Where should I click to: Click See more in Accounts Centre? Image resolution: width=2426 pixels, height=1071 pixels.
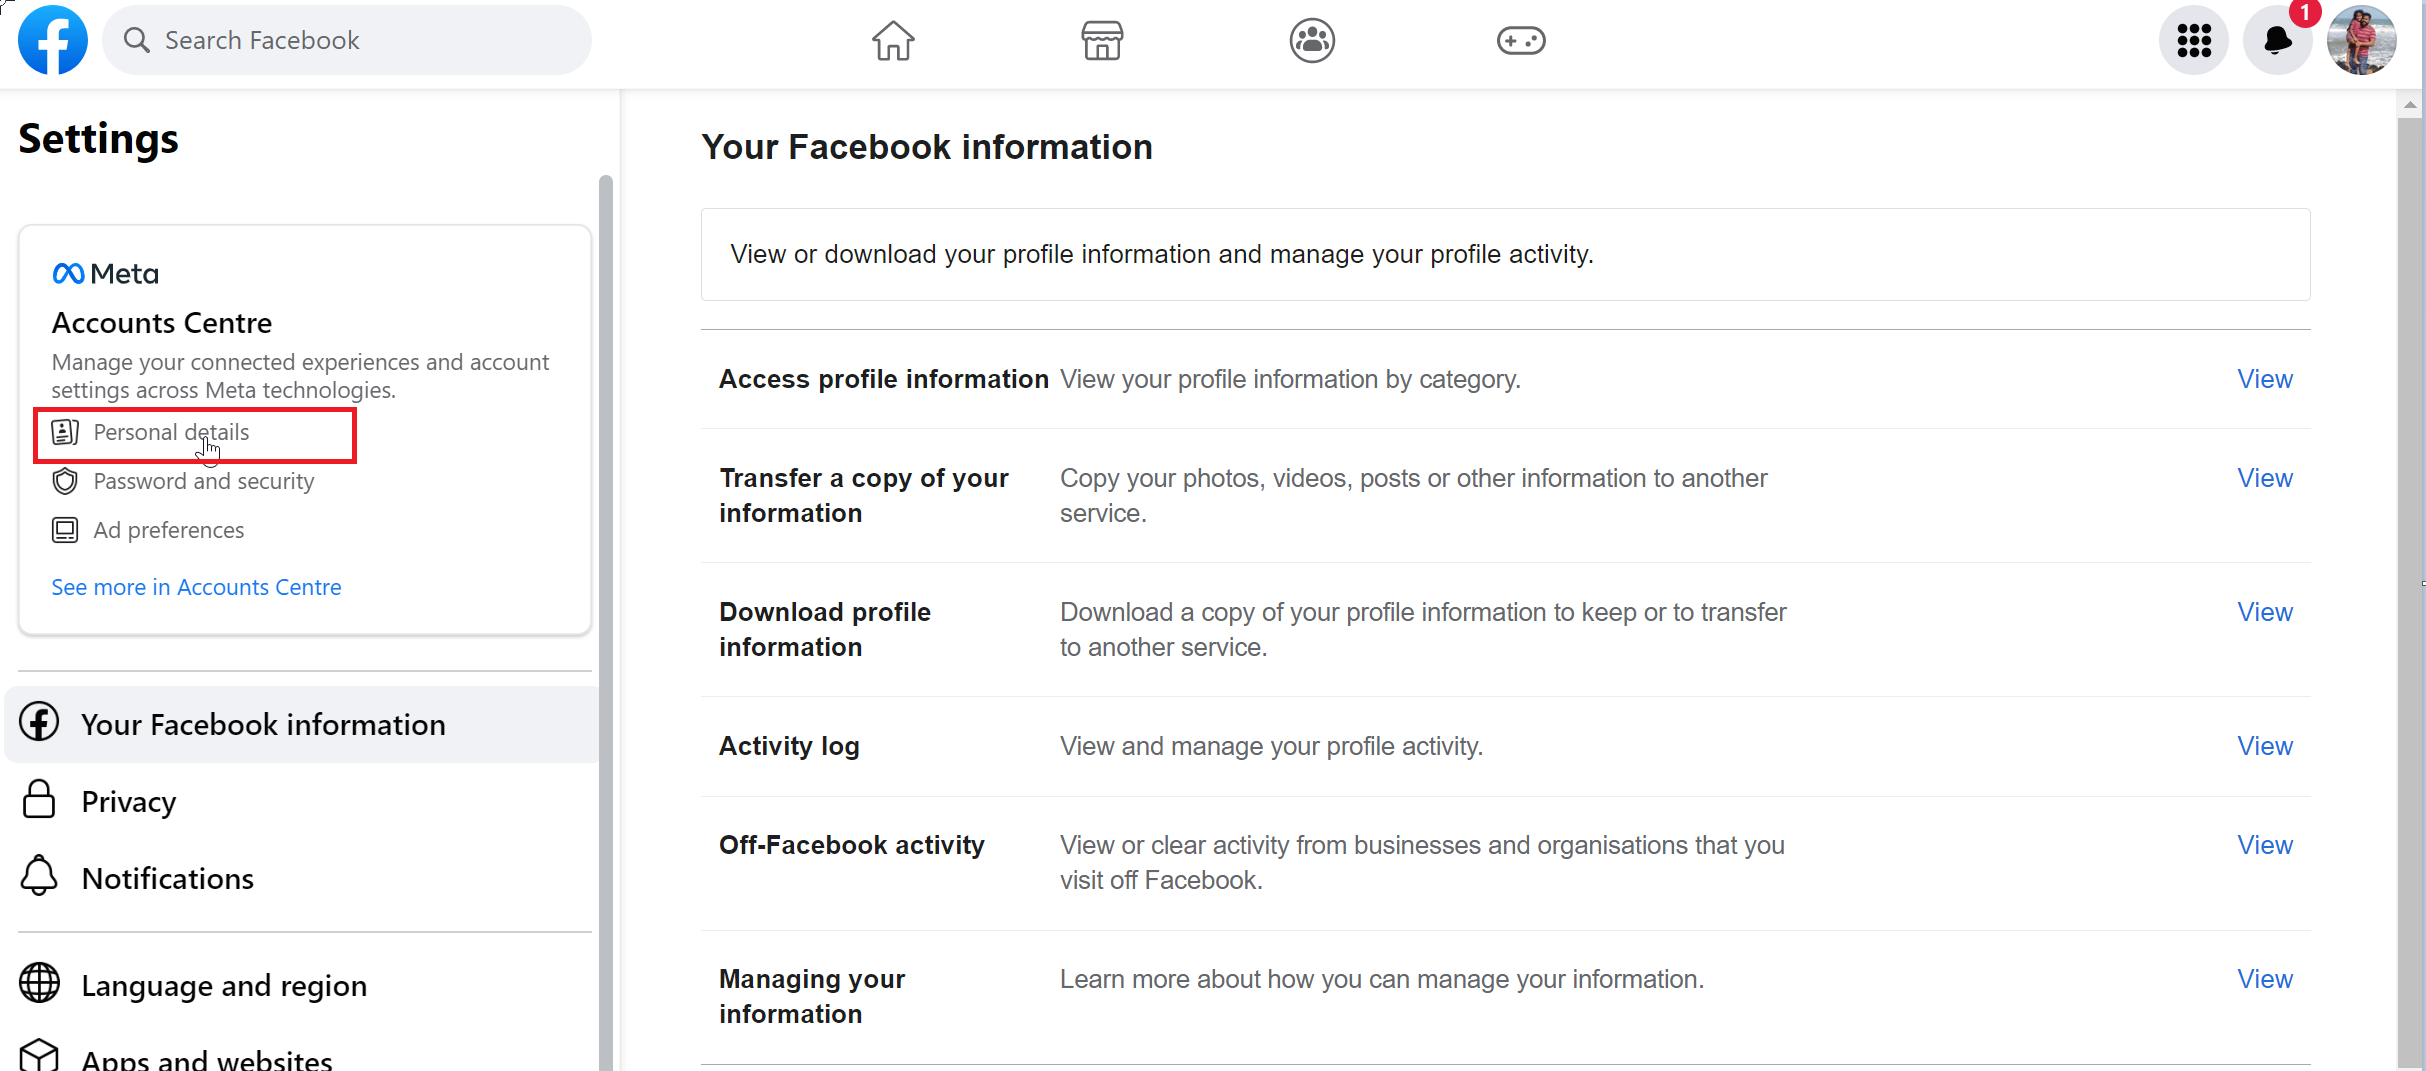pos(196,587)
